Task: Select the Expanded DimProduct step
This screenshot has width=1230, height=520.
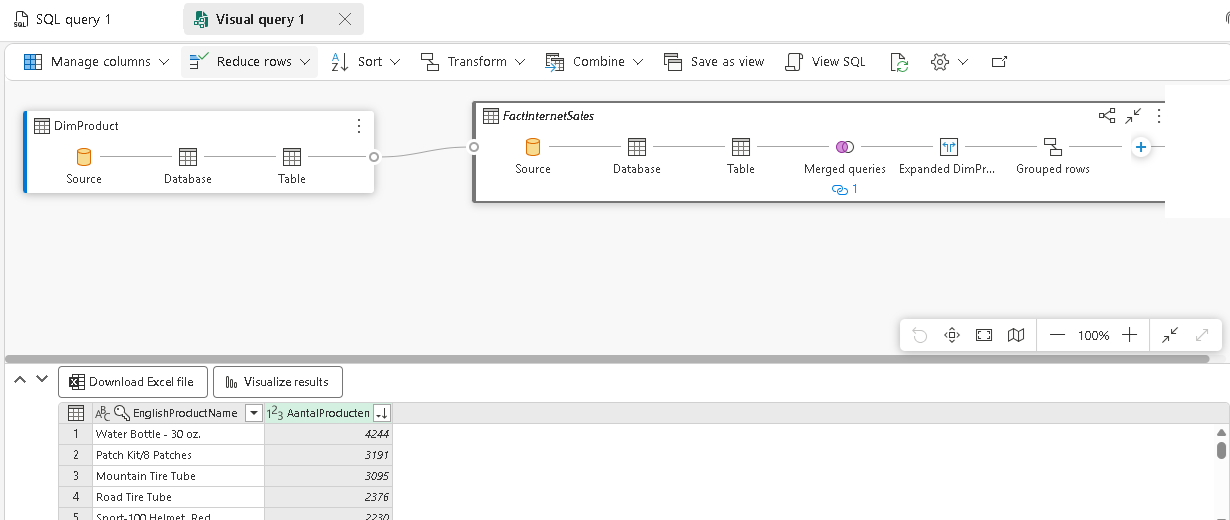Action: point(948,156)
